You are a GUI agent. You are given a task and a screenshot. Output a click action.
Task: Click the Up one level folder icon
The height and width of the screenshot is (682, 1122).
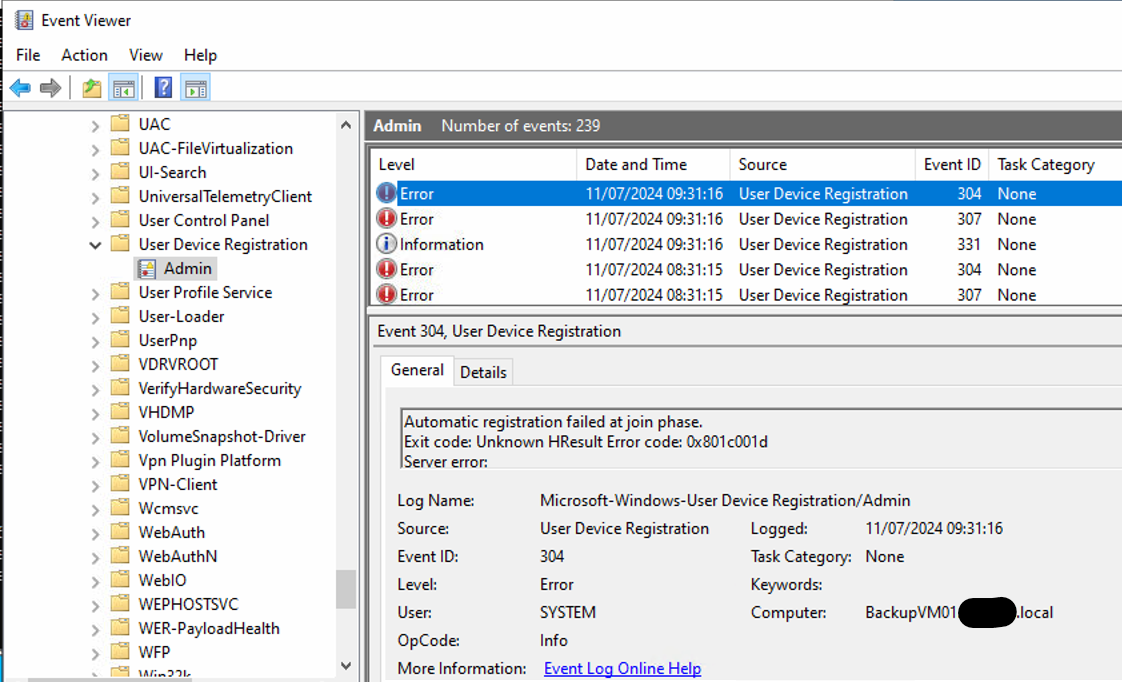[92, 88]
